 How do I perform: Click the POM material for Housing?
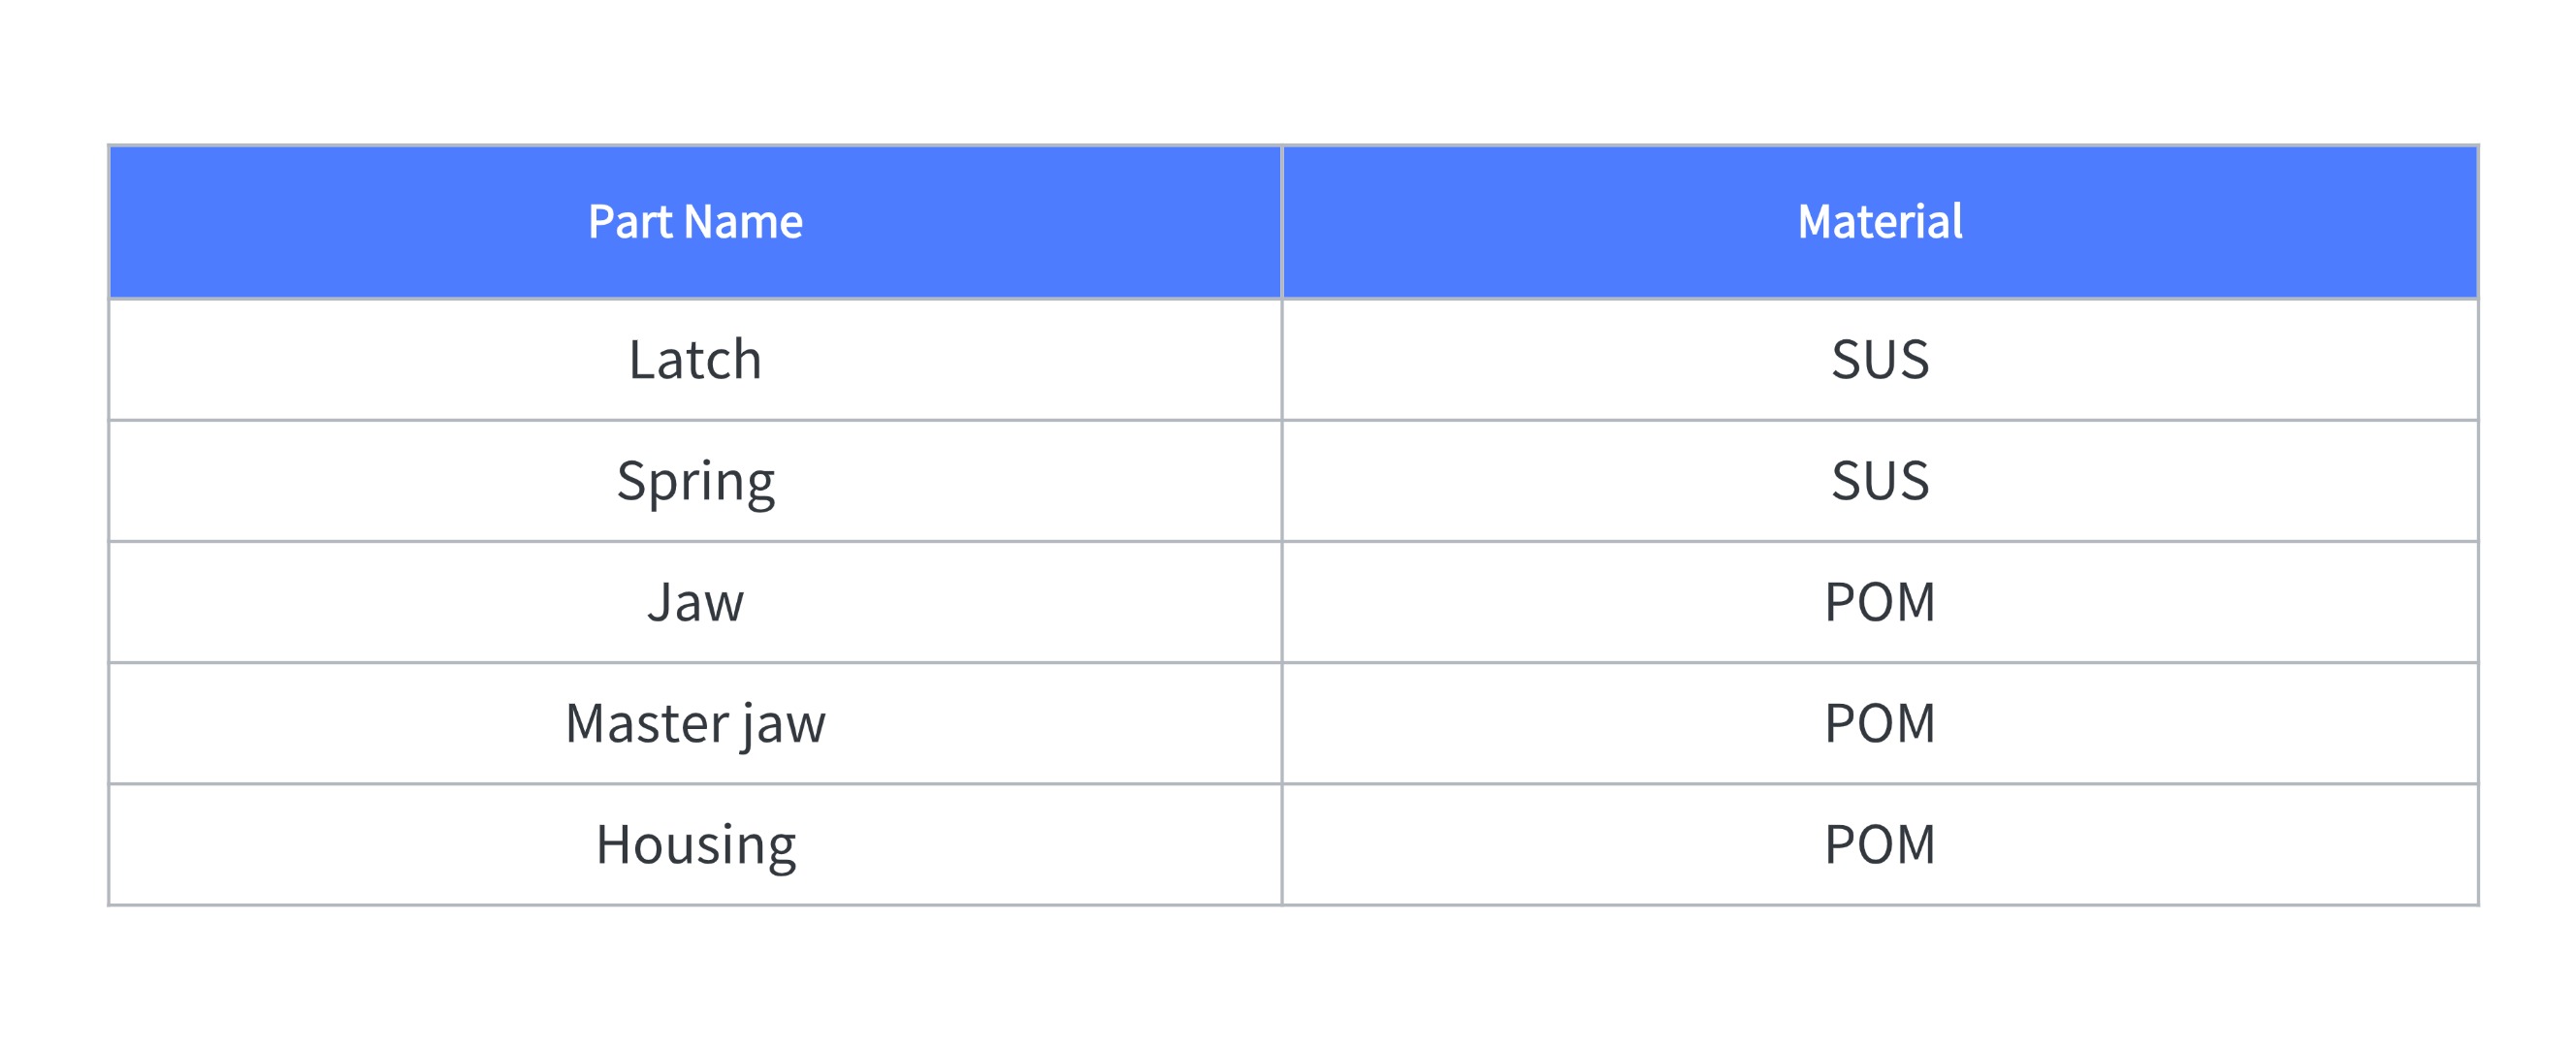pos(1880,845)
